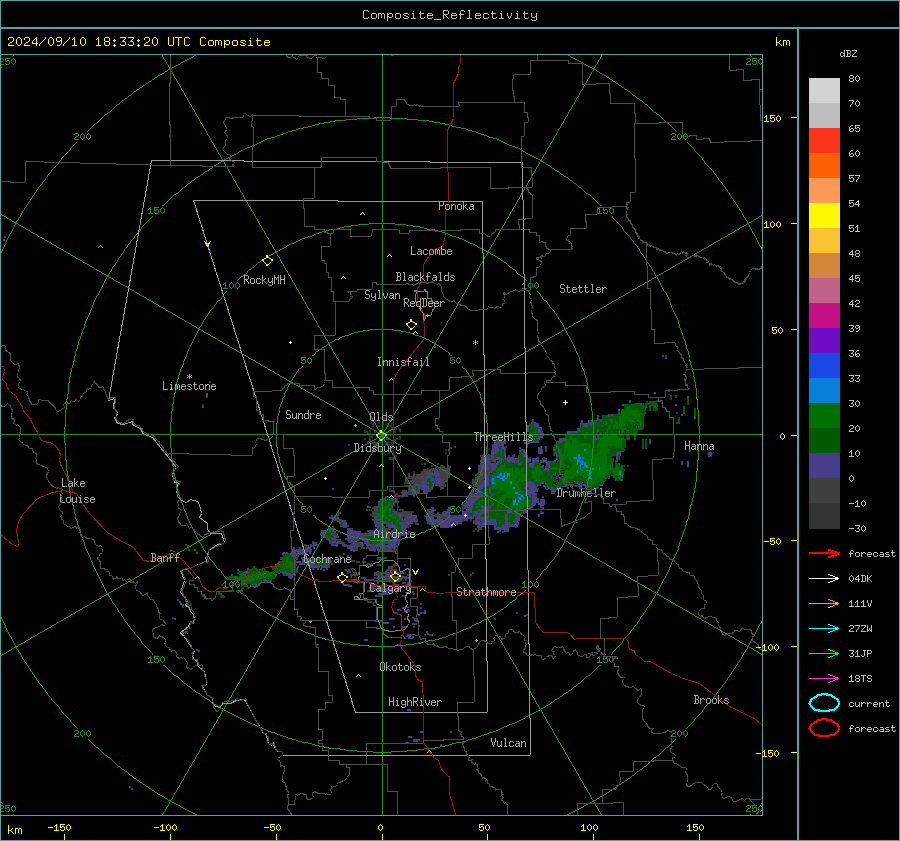The width and height of the screenshot is (900, 841).
Task: Click the Cochrane city label
Action: coord(327,559)
